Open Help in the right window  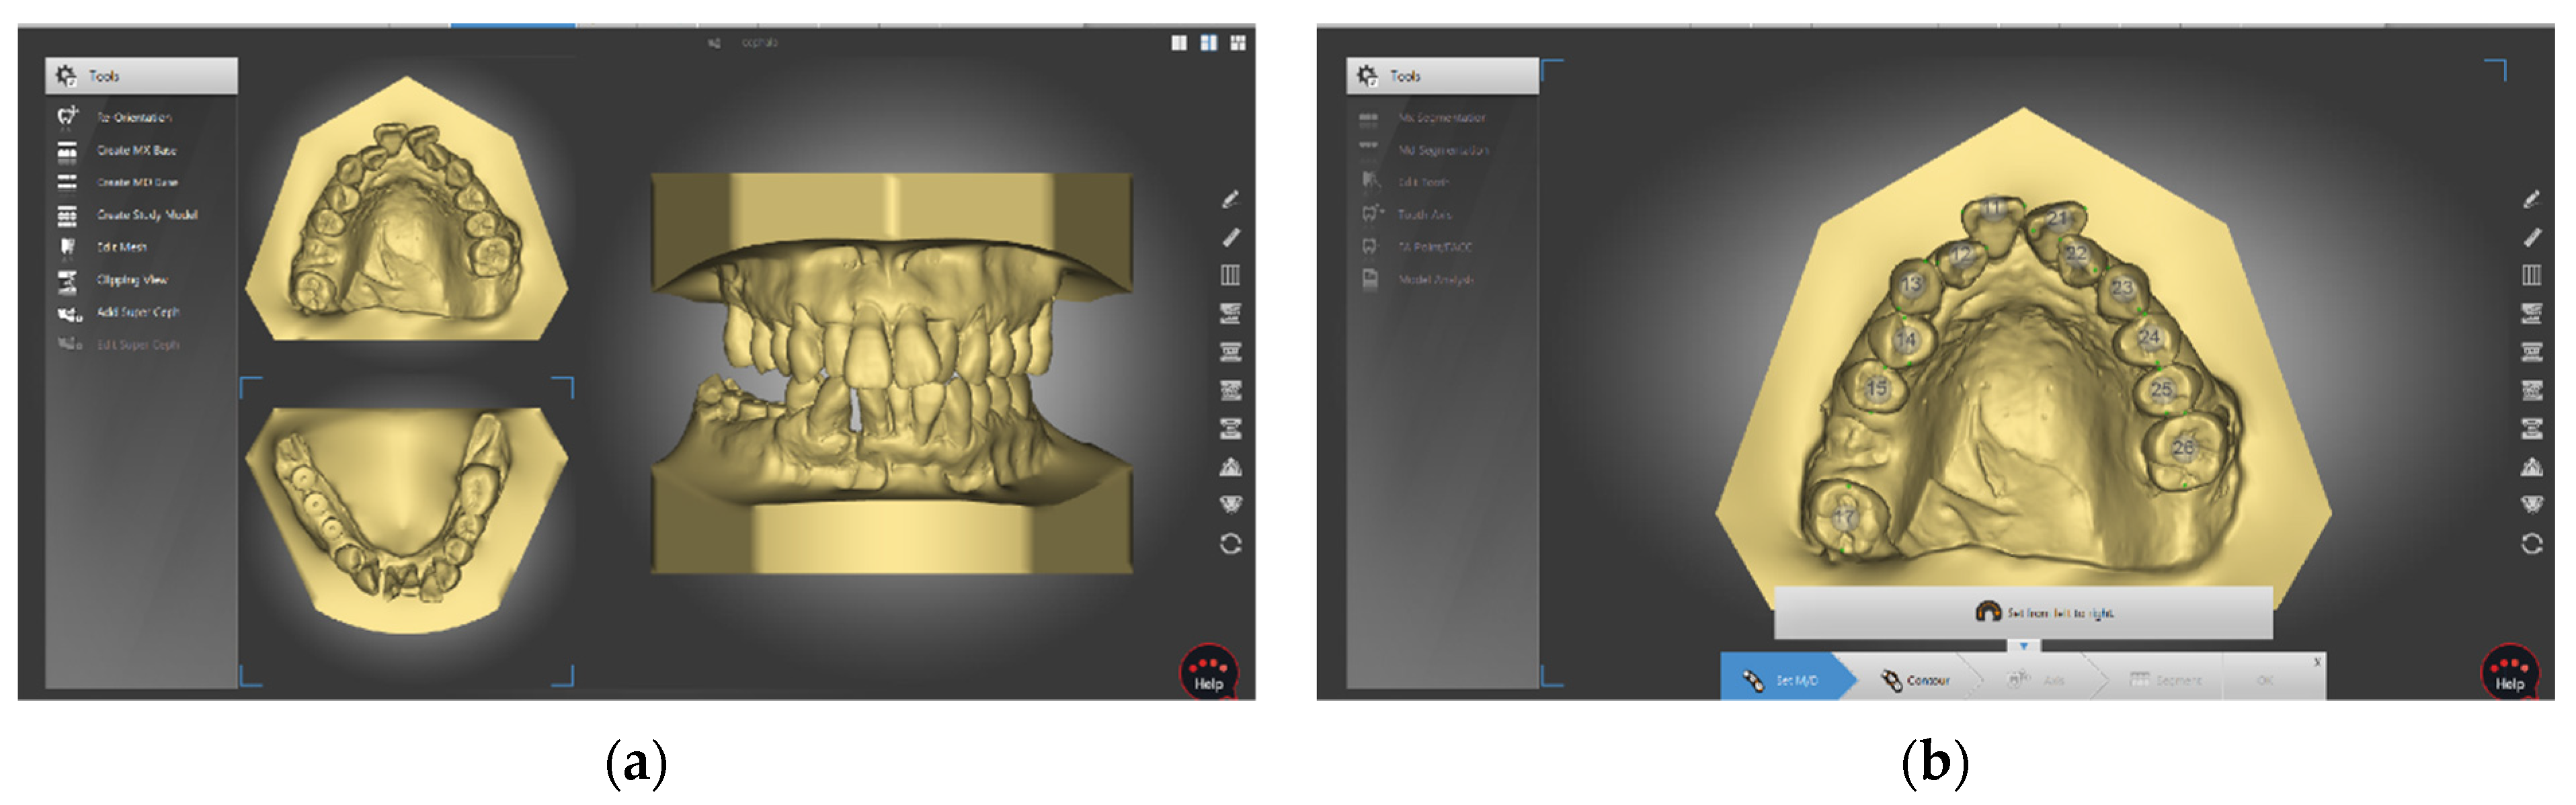pos(2509,674)
